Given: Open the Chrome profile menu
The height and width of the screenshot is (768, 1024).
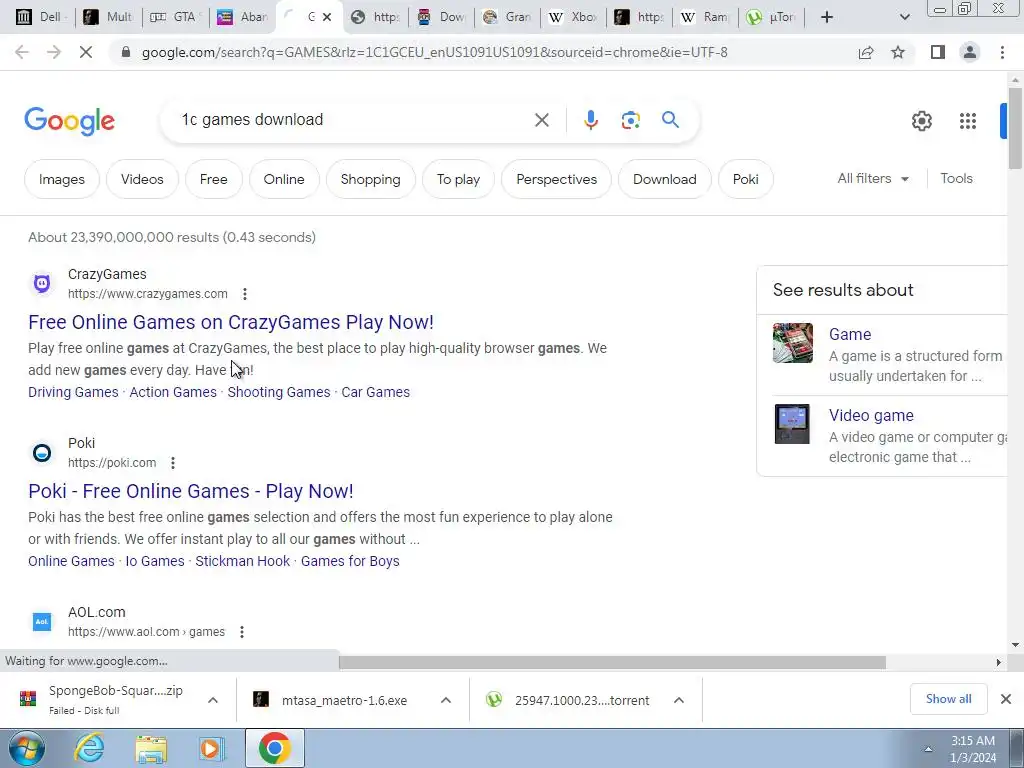Looking at the screenshot, I should click(x=970, y=52).
